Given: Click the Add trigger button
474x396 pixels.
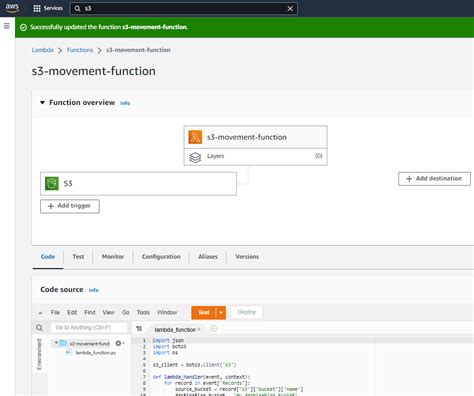Looking at the screenshot, I should 70,206.
